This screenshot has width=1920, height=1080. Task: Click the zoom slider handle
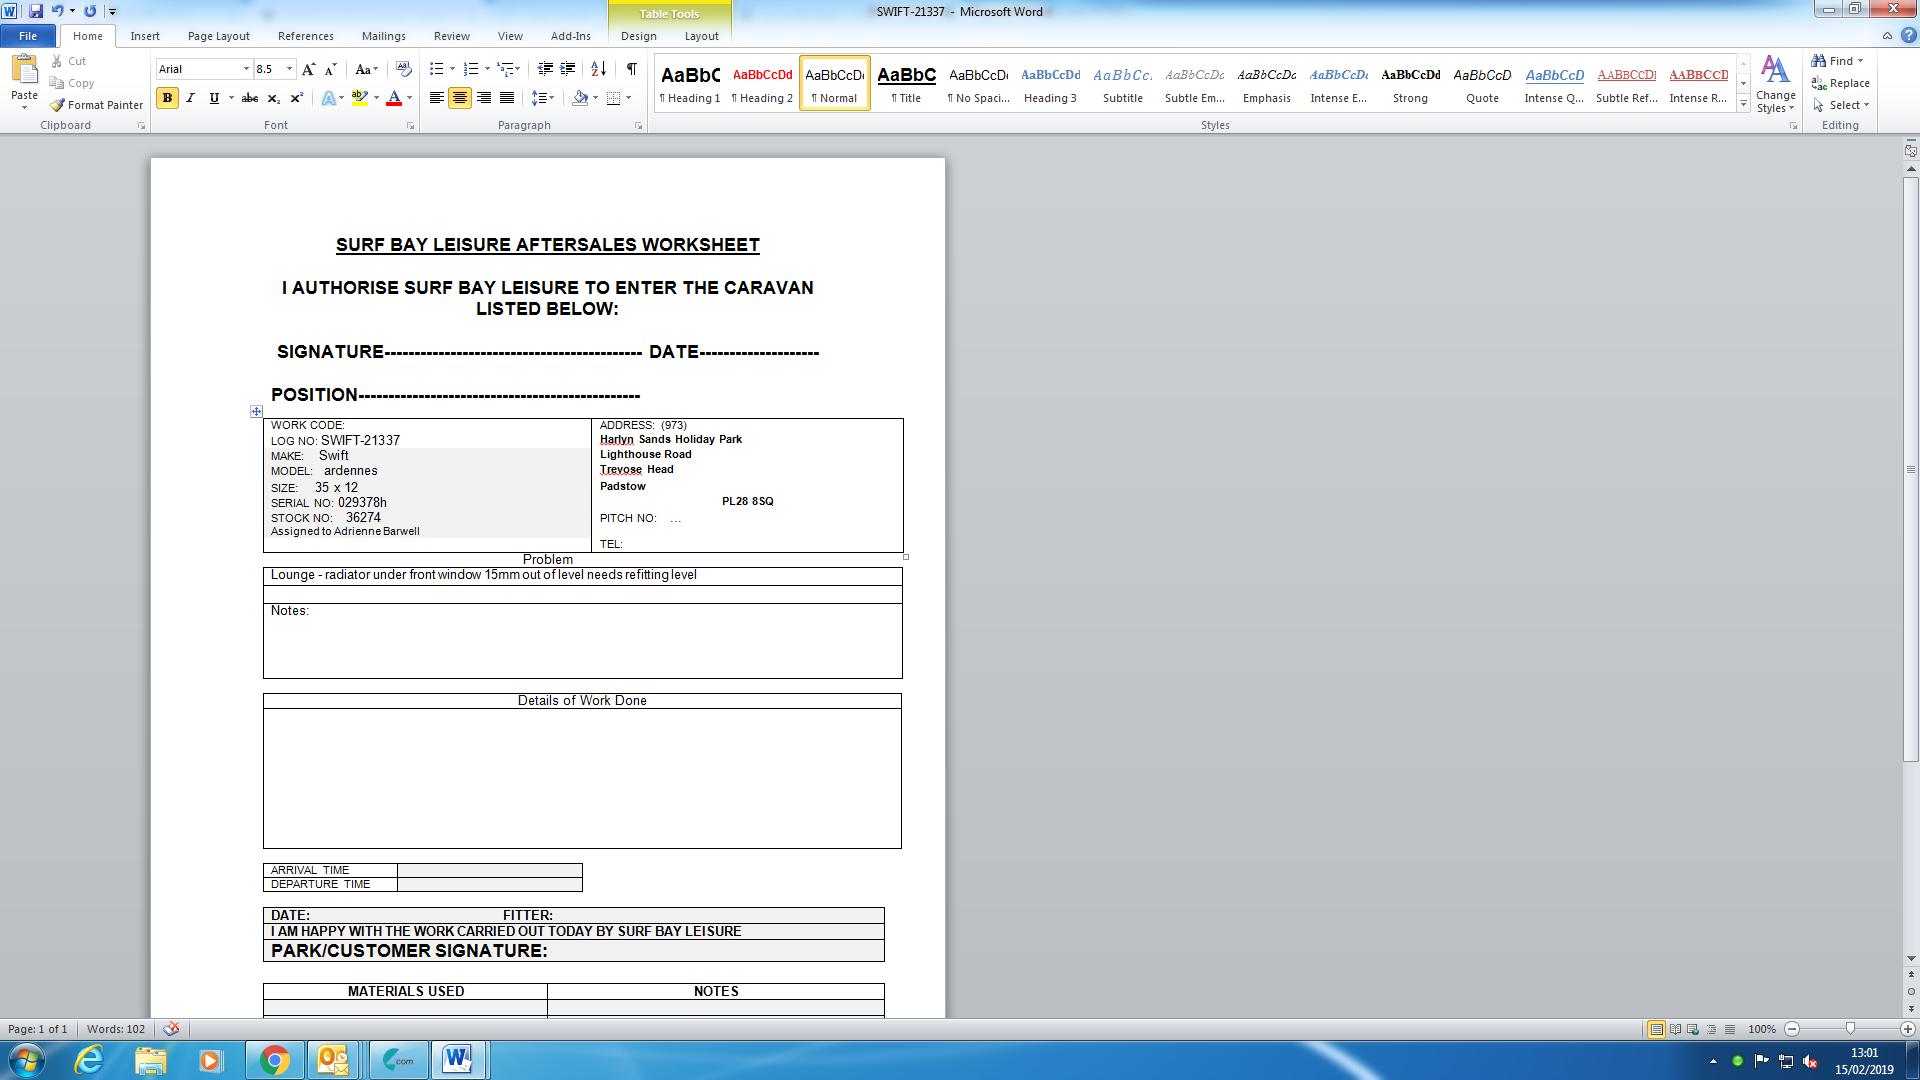[x=1850, y=1029]
